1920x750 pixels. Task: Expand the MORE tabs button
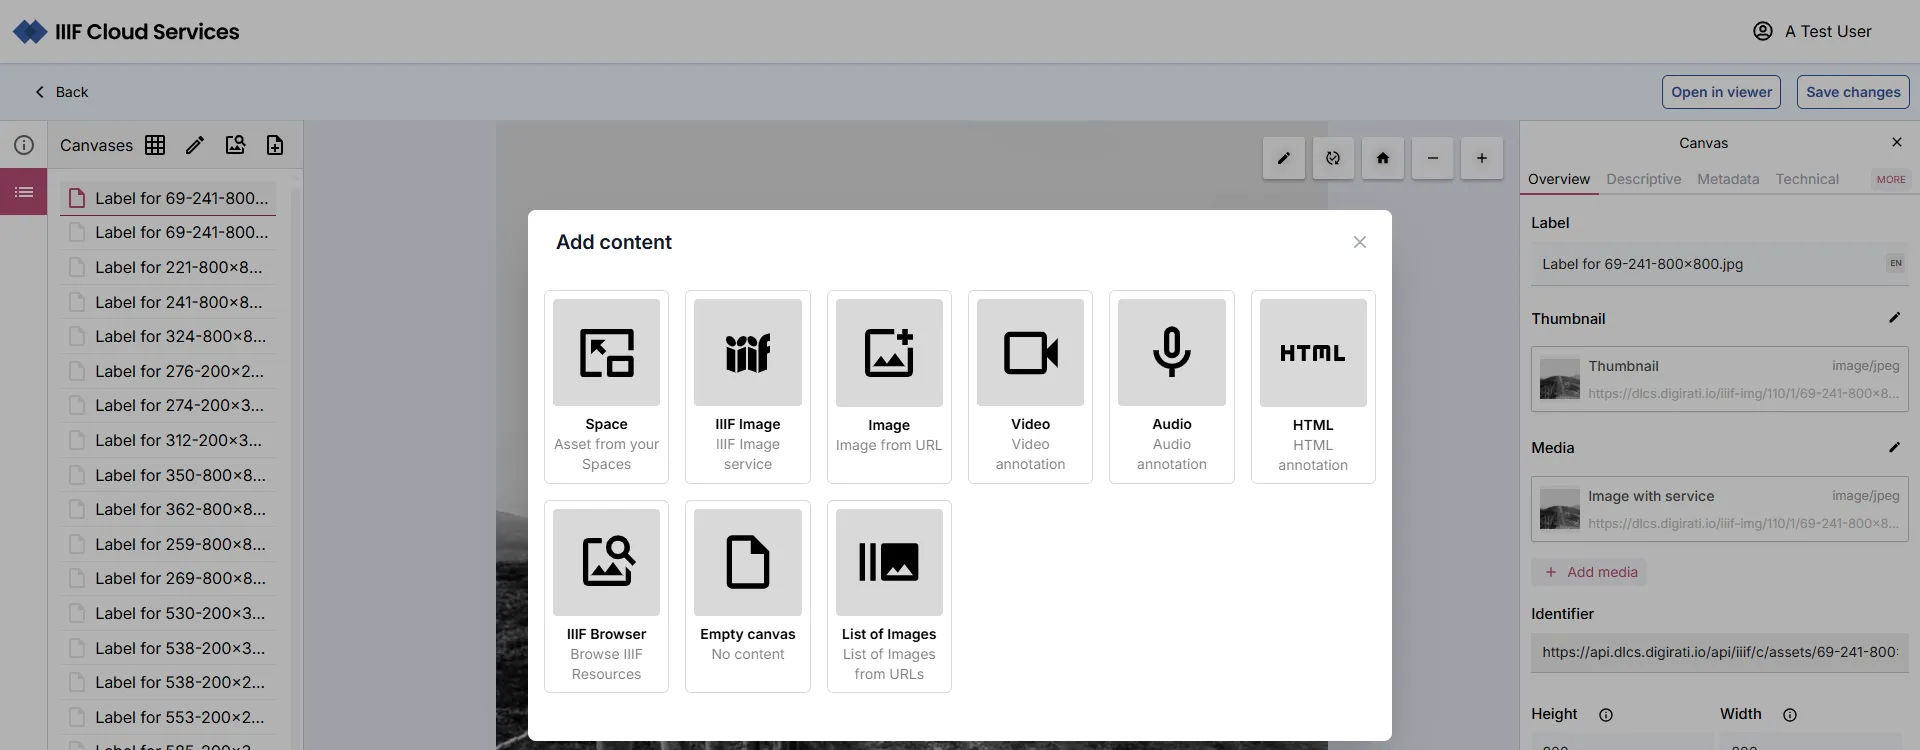1891,179
